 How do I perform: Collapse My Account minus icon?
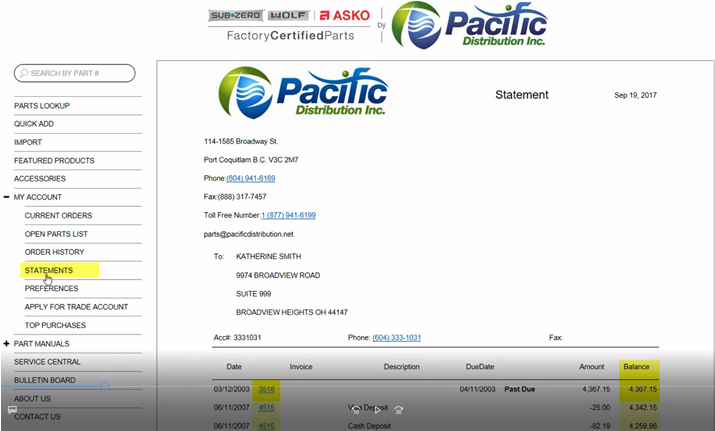(x=6, y=197)
